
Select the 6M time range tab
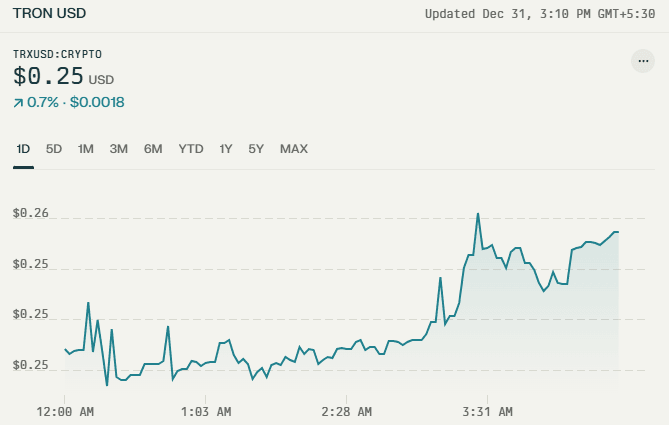[x=153, y=149]
